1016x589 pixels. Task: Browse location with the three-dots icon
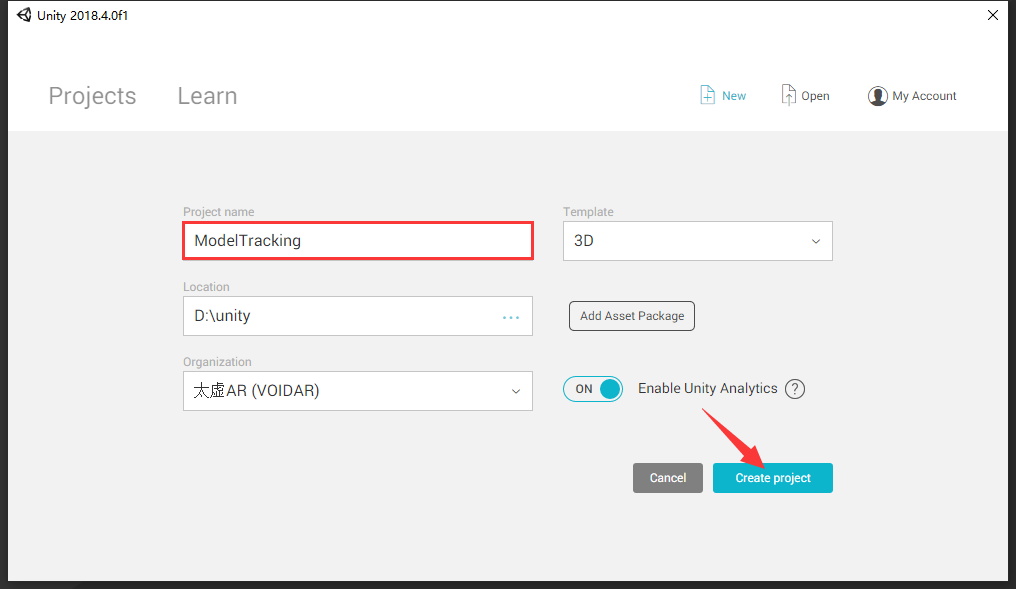pos(511,317)
